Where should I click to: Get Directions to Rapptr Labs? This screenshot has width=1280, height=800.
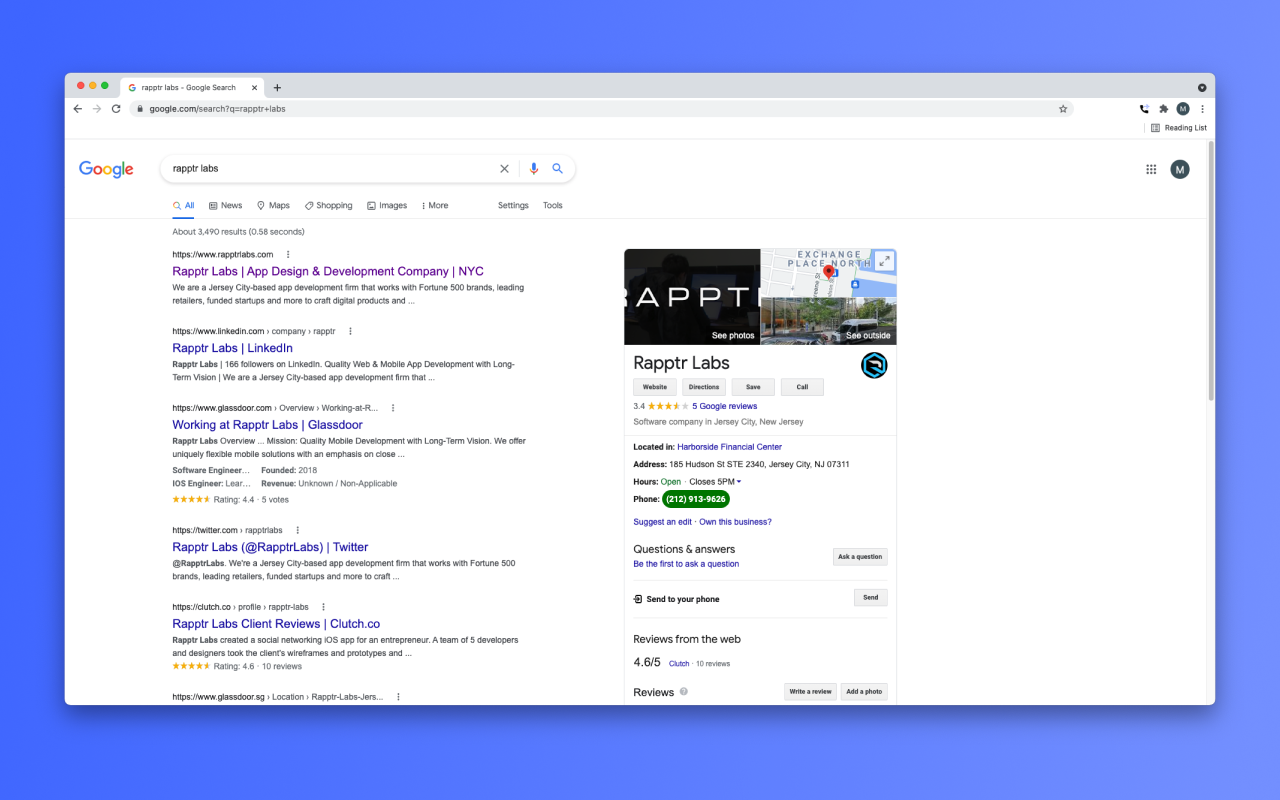click(x=704, y=387)
